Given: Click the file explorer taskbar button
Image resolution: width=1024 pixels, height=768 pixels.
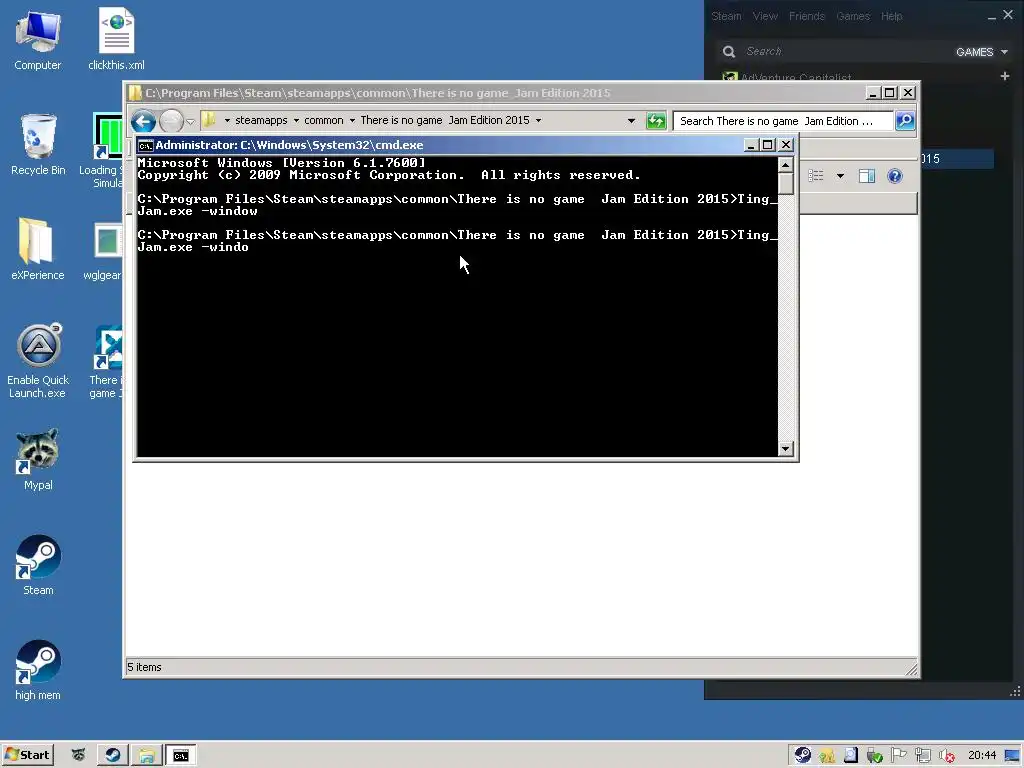Looking at the screenshot, I should (x=146, y=755).
